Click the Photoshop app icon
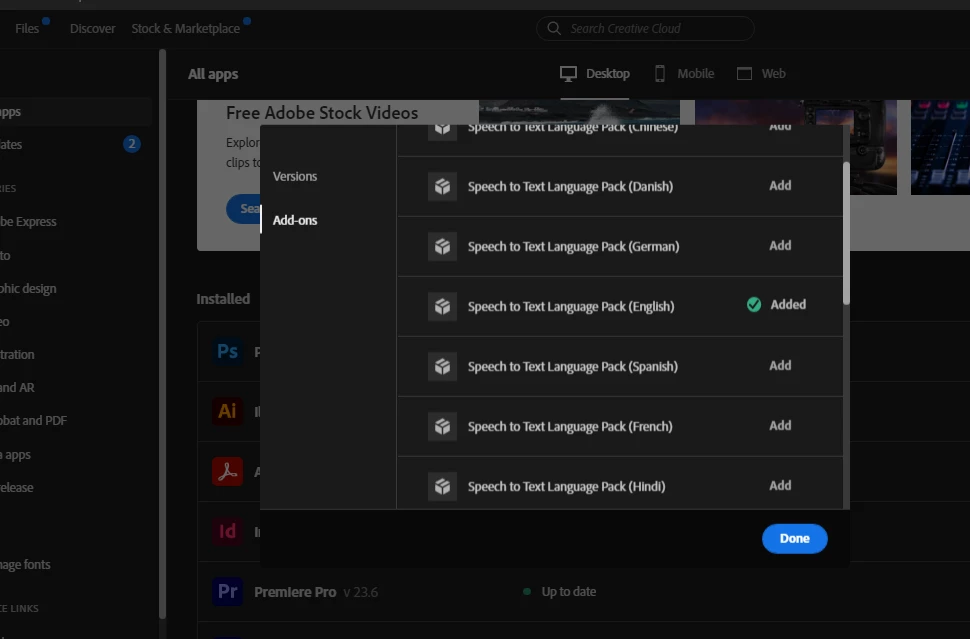970x639 pixels. point(228,351)
